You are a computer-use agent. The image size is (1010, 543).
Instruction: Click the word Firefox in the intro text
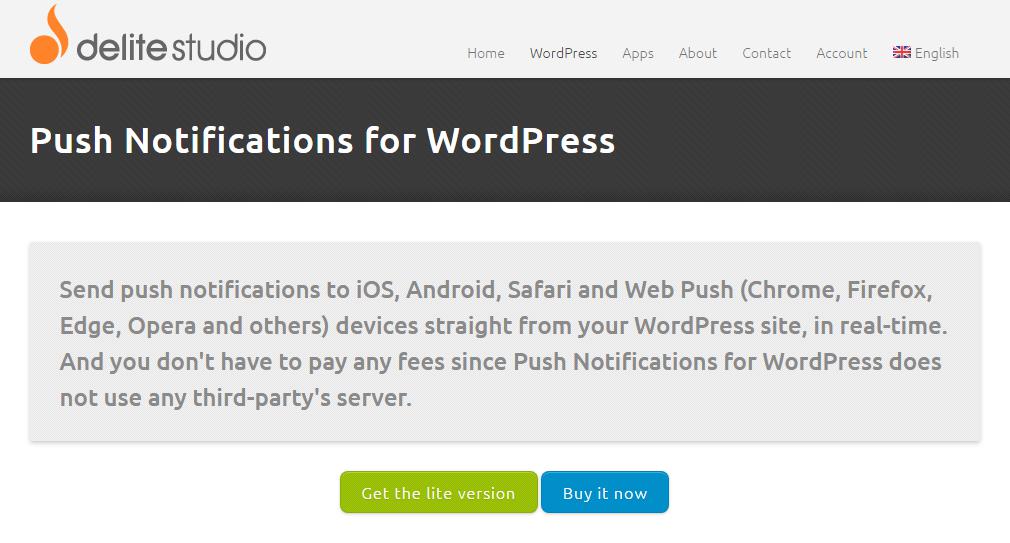coord(889,291)
